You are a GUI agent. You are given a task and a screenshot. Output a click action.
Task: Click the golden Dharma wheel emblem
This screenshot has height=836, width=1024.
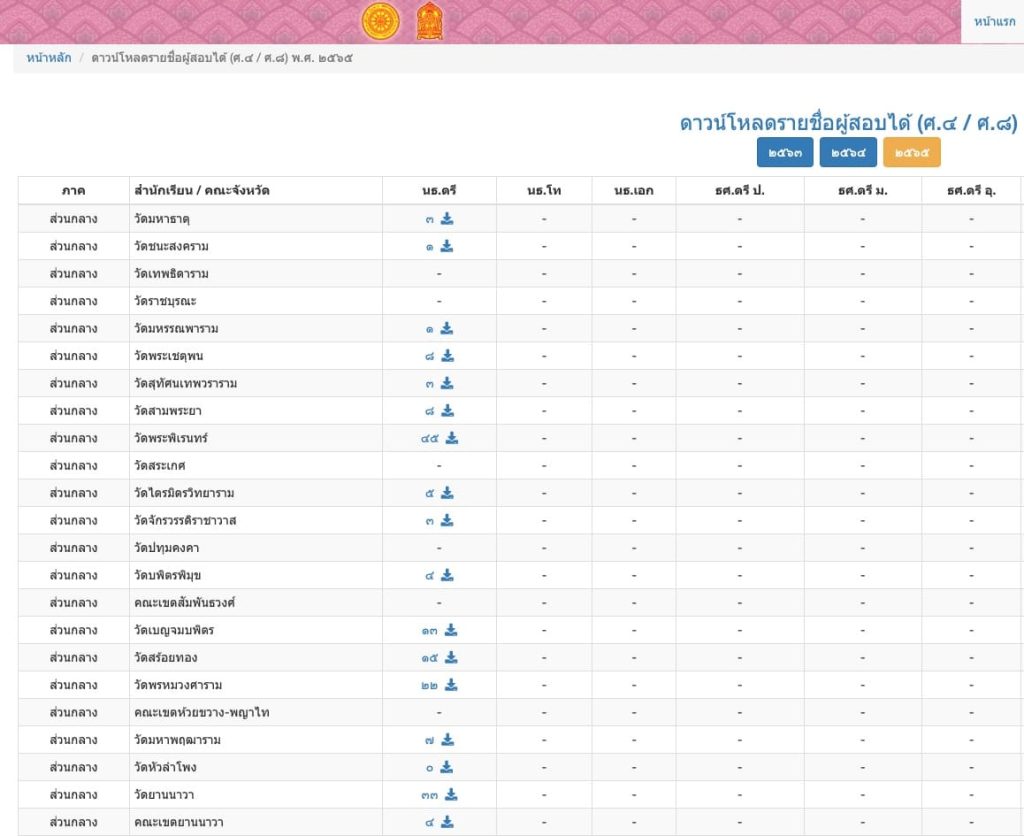click(x=381, y=21)
